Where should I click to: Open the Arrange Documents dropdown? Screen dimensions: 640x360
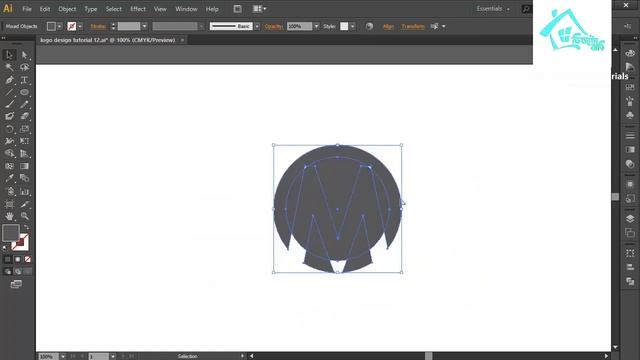click(259, 9)
